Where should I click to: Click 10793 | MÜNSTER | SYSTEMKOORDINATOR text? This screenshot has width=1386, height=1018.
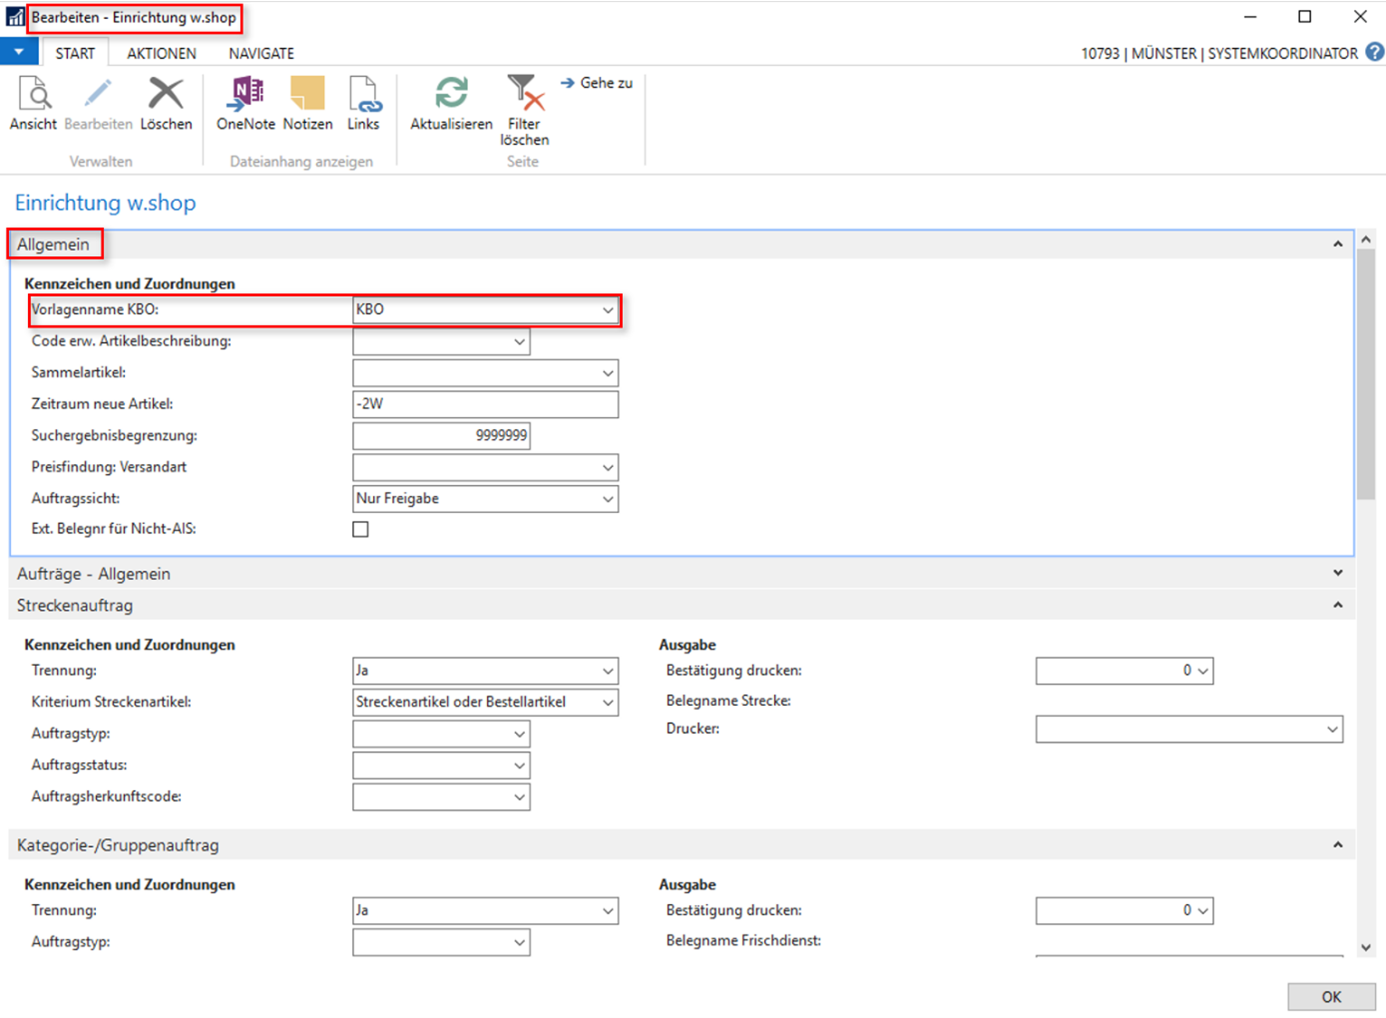pyautogui.click(x=1219, y=53)
